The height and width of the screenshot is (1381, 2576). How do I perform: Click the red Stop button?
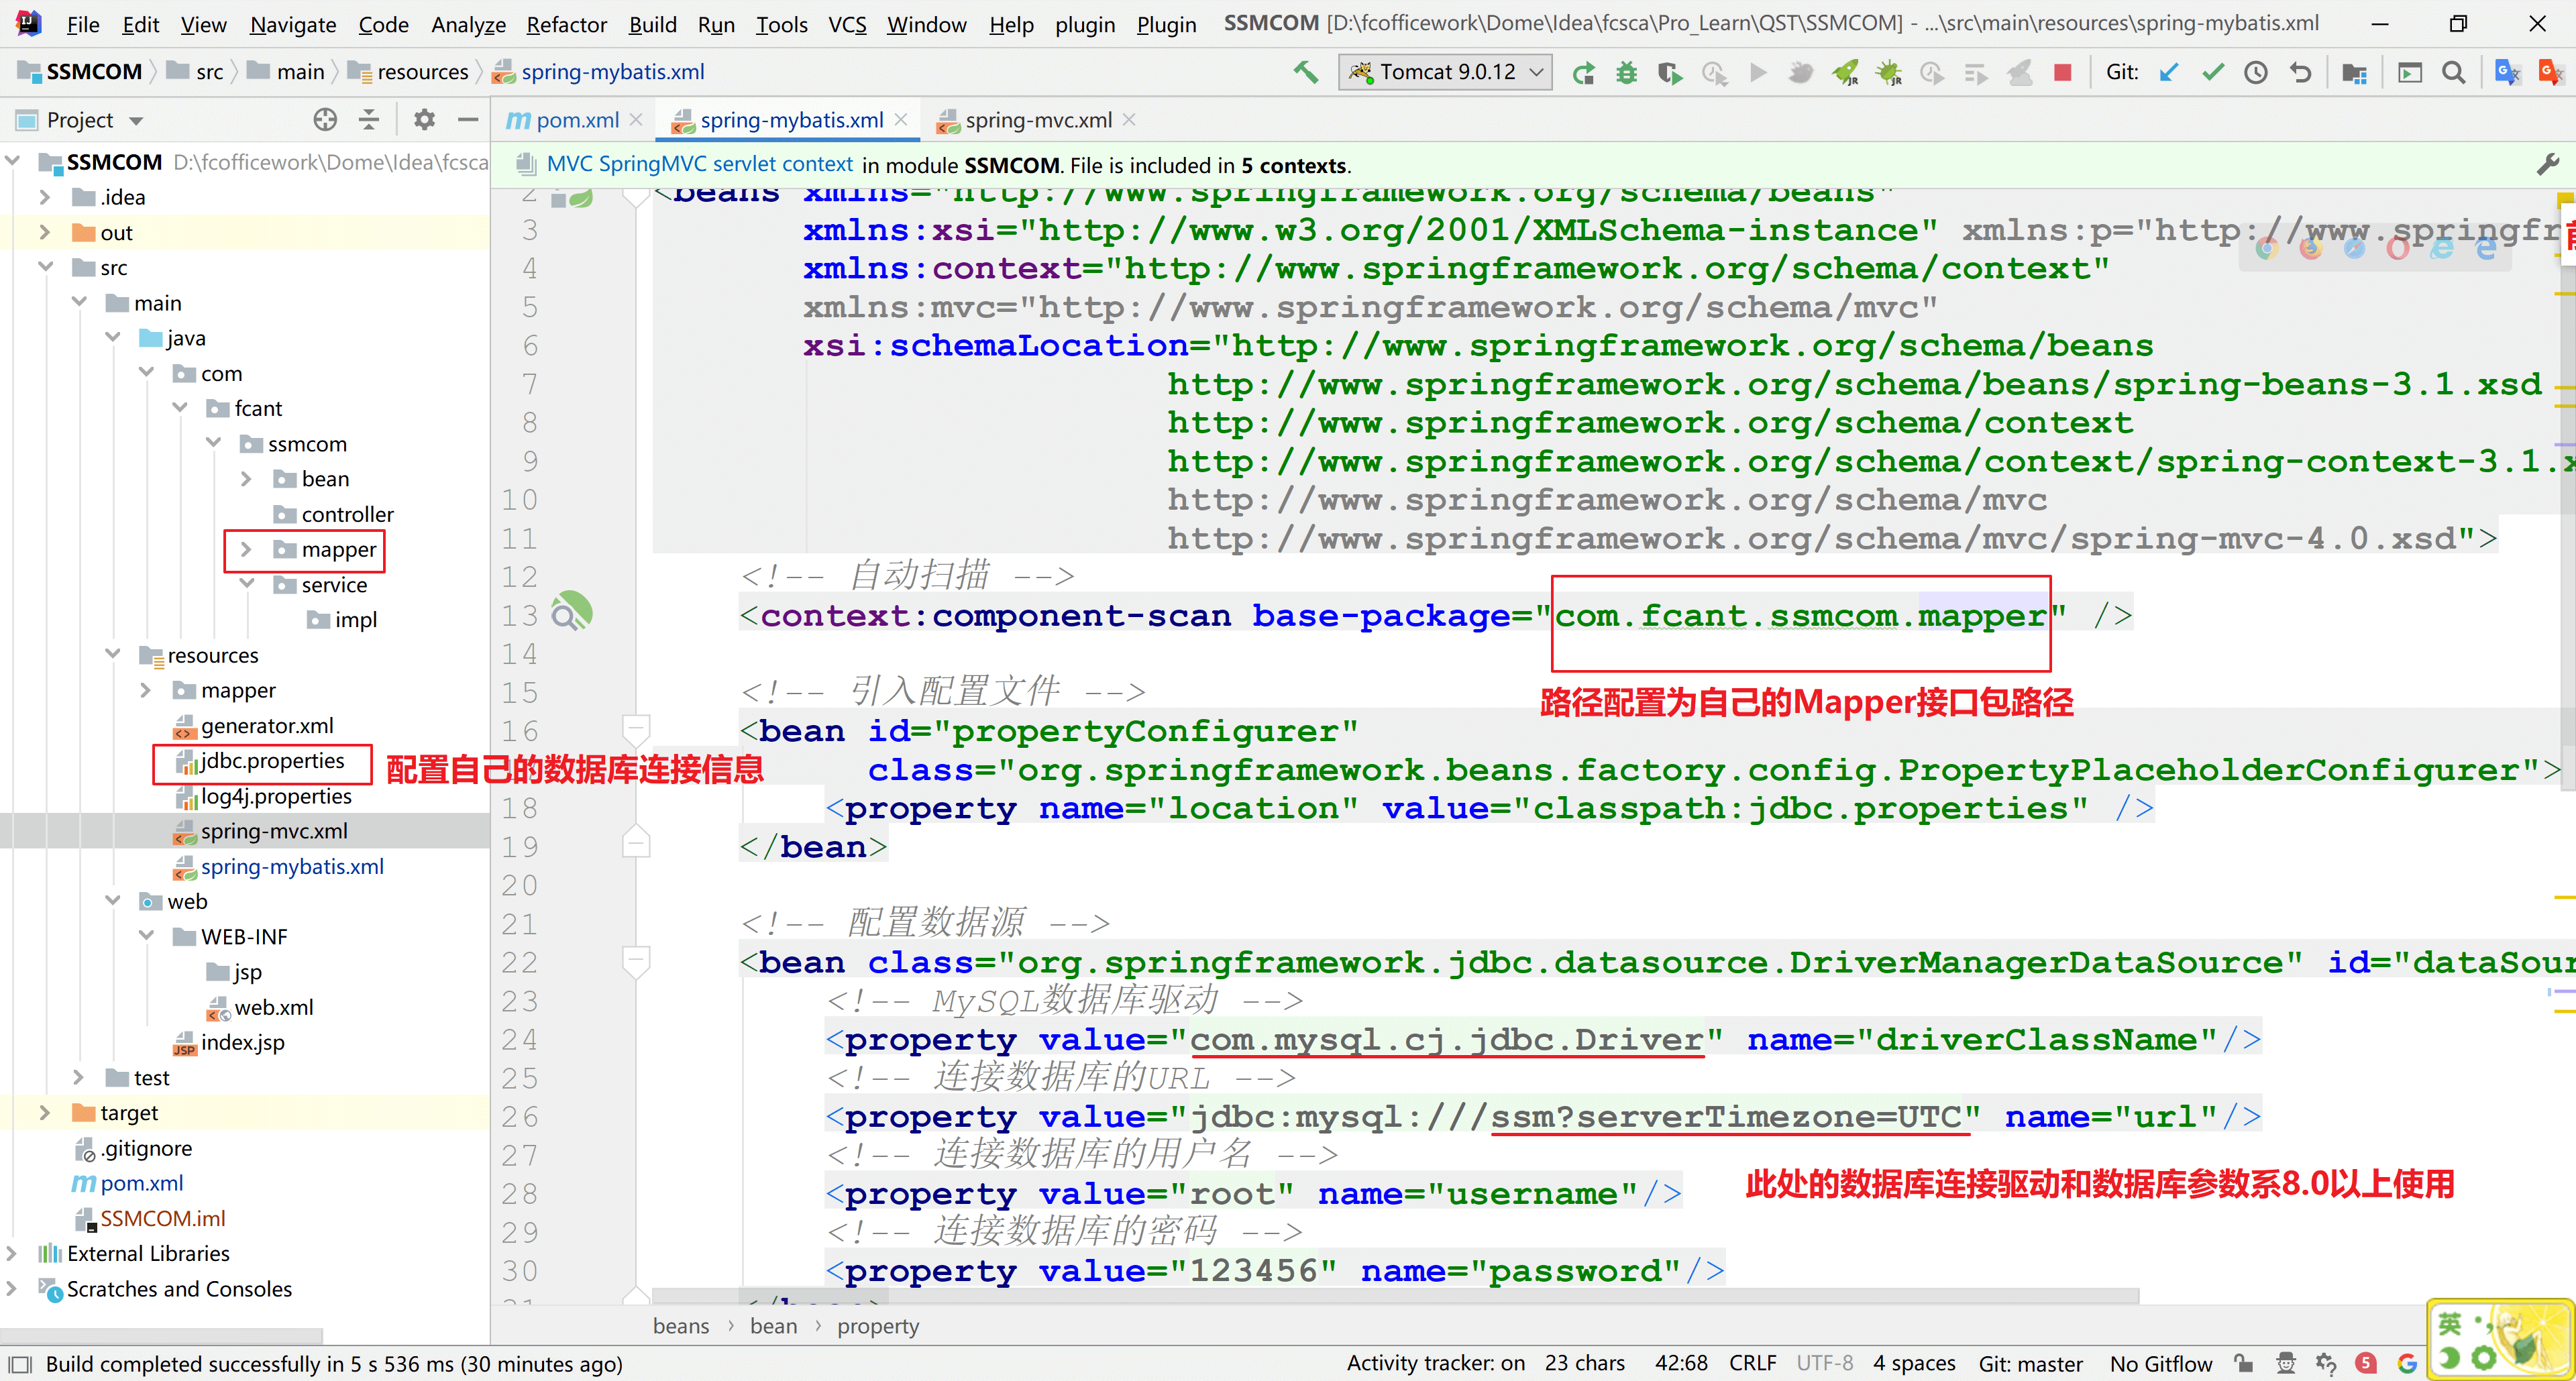(2062, 72)
